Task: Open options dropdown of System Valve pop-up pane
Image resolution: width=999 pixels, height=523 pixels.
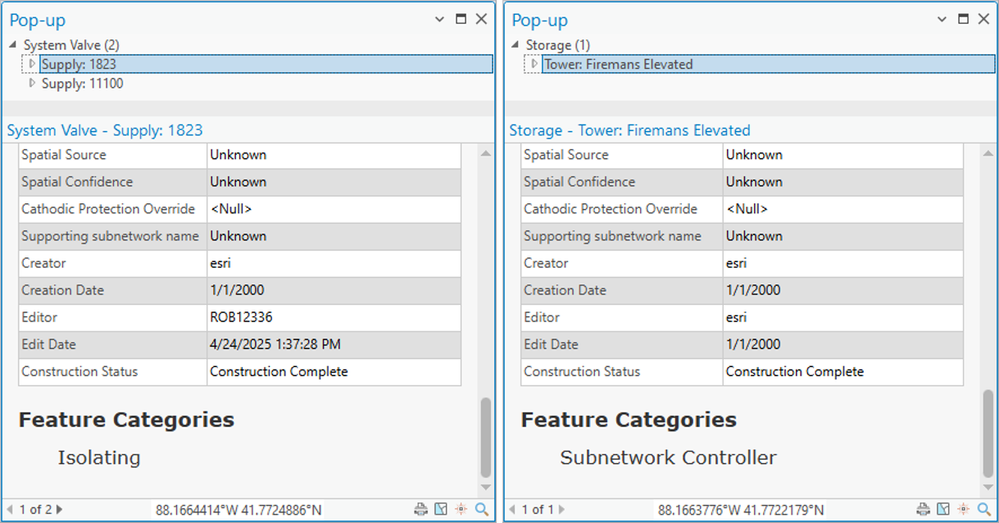Action: (441, 19)
